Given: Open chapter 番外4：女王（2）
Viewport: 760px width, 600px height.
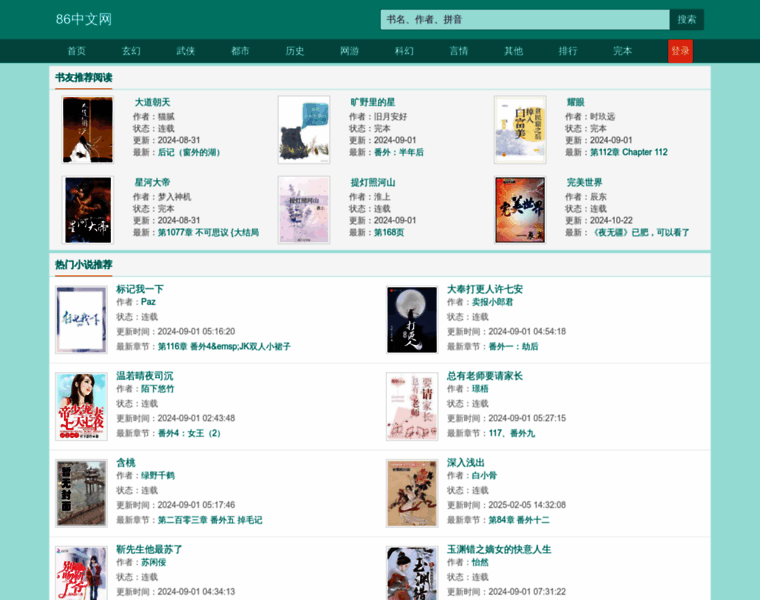Looking at the screenshot, I should [x=189, y=433].
